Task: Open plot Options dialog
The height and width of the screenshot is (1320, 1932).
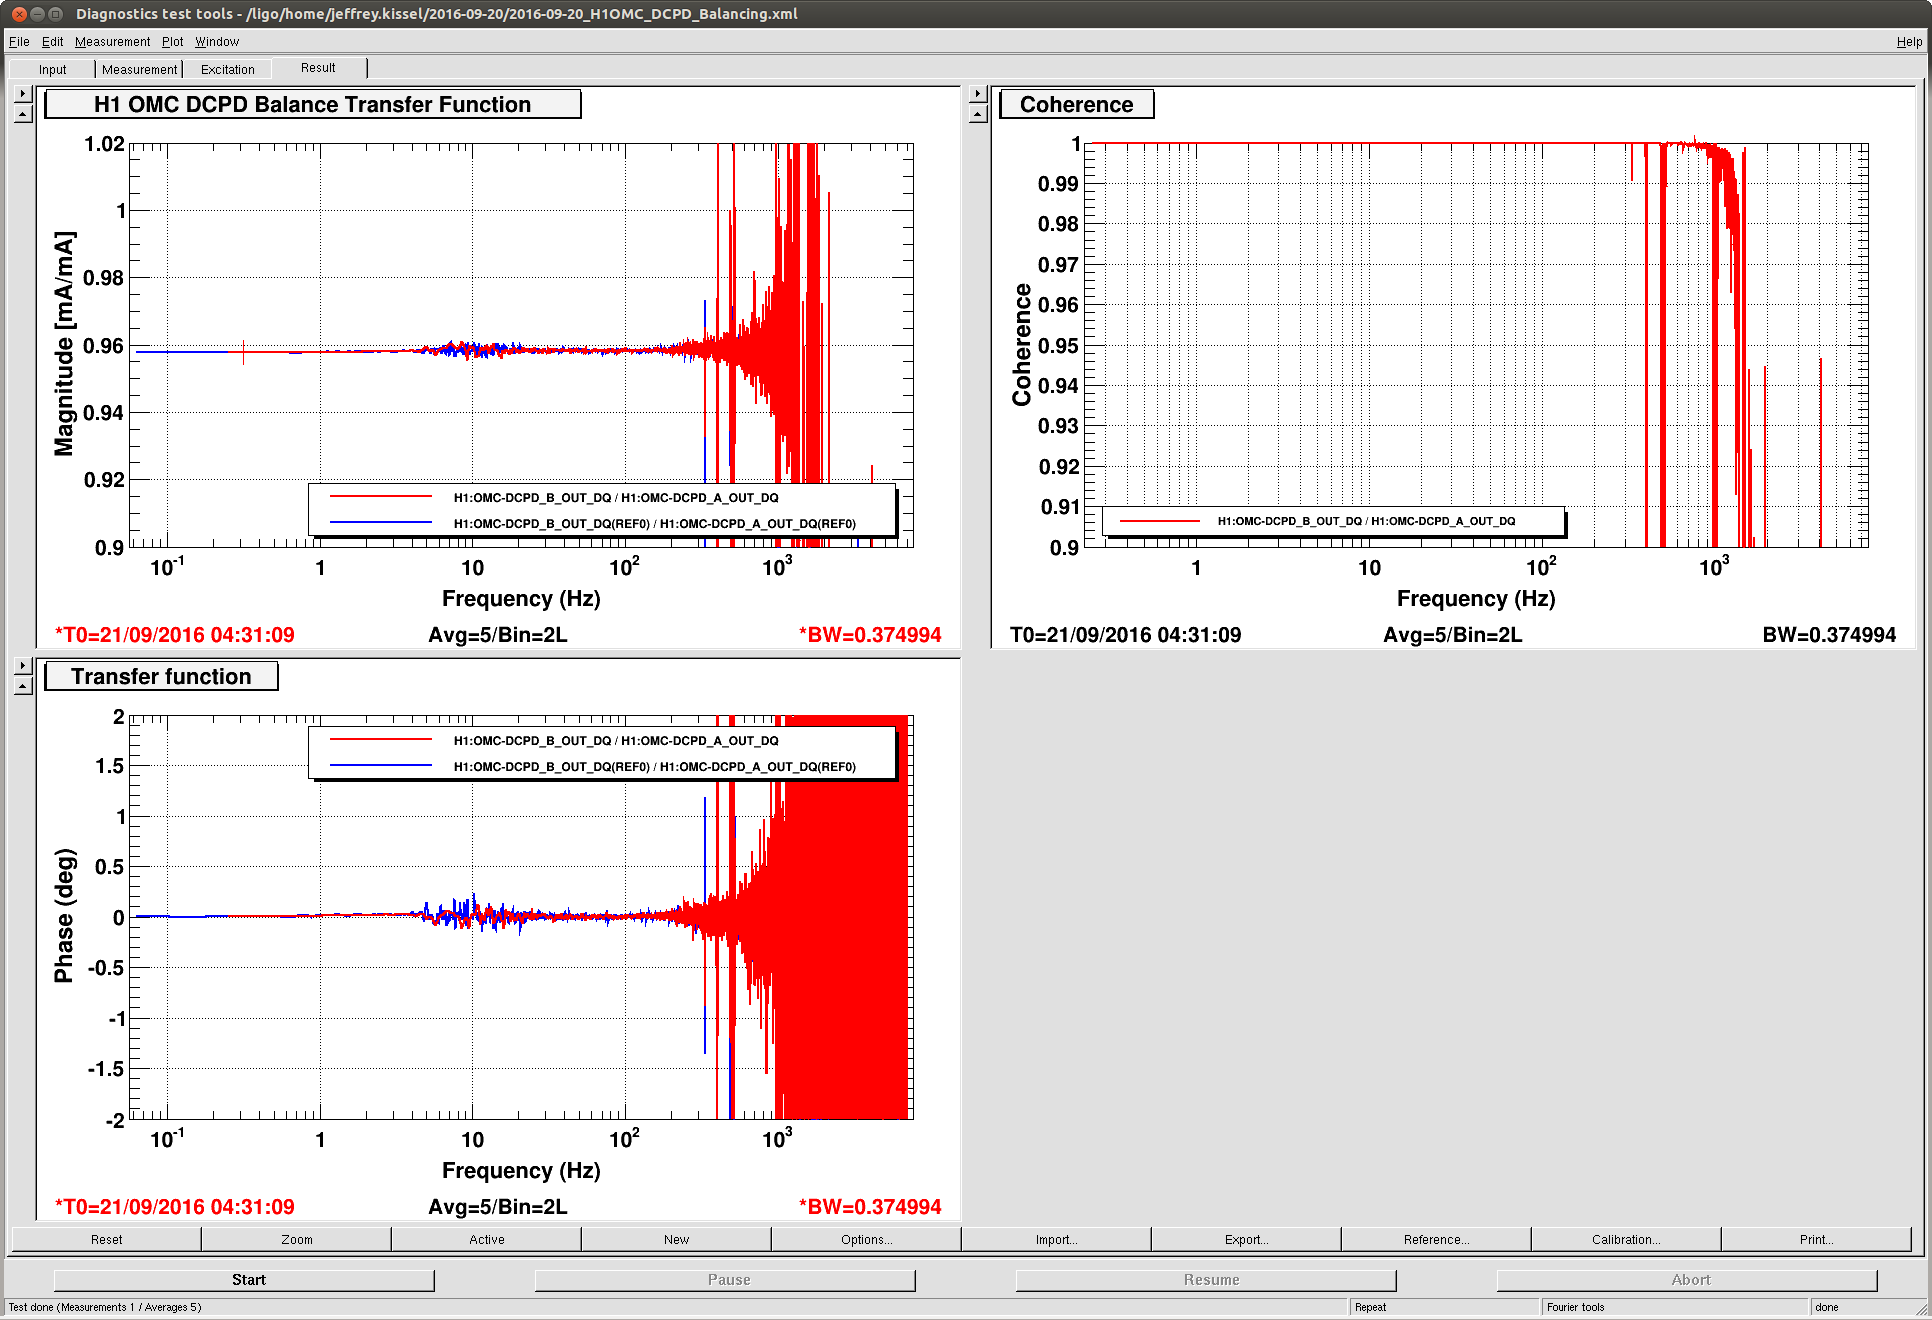Action: (x=866, y=1239)
